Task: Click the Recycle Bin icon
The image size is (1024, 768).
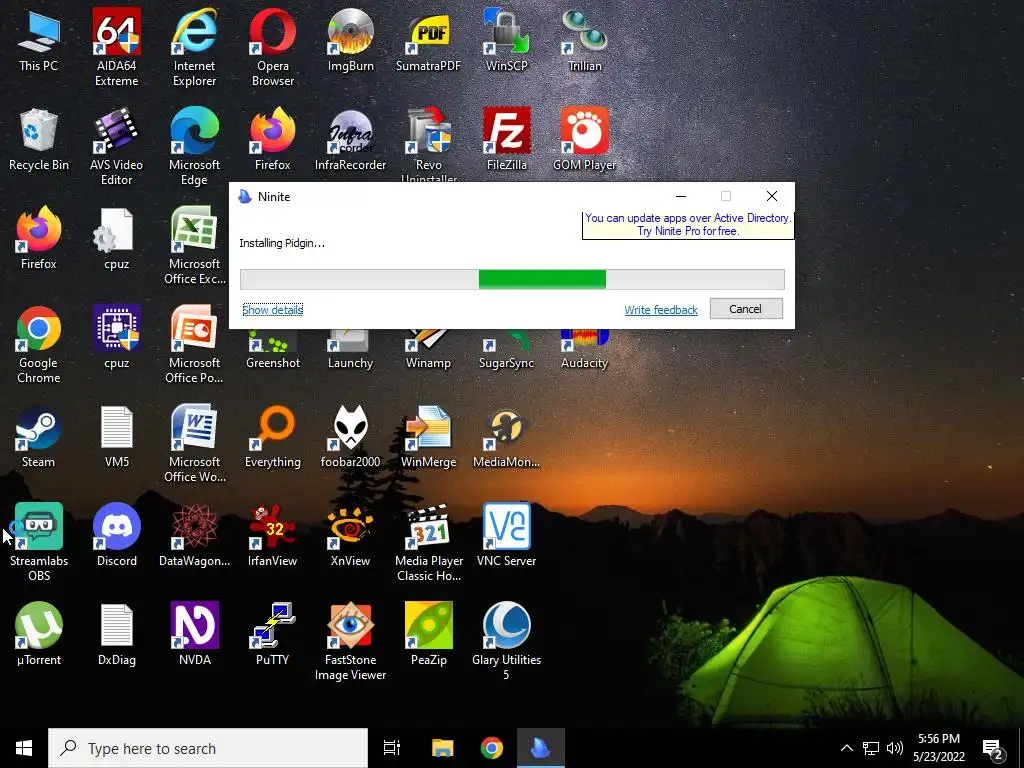Action: [39, 140]
